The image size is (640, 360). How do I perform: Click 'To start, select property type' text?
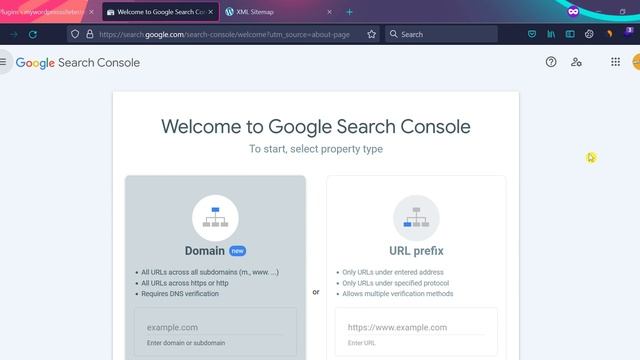[316, 149]
